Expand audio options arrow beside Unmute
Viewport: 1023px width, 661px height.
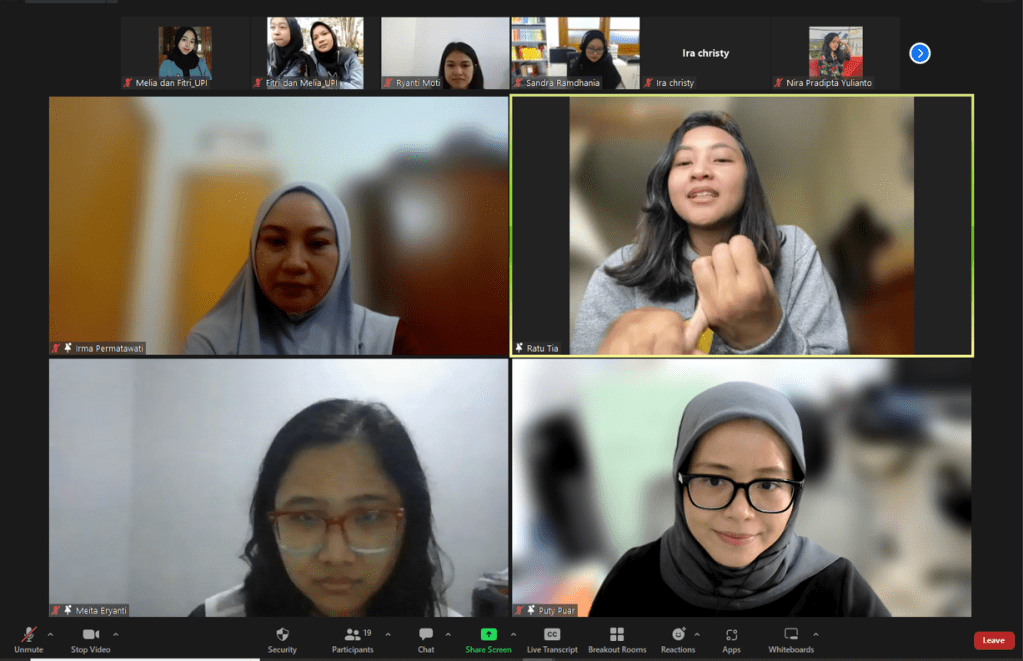coord(50,634)
